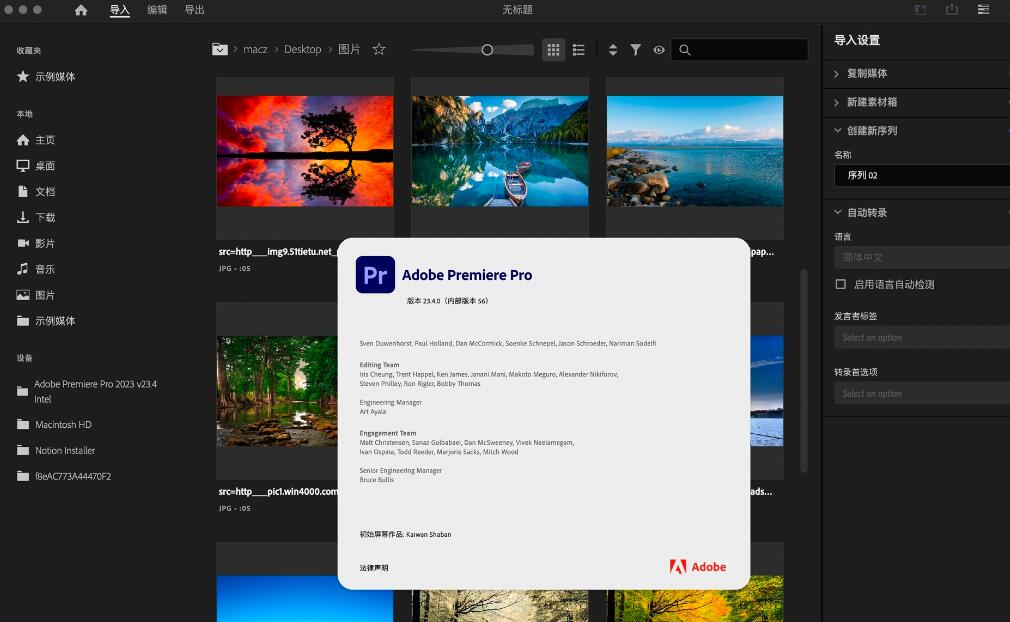Viewport: 1010px width, 622px height.
Task: Adjust the thumbnail size slider
Action: click(487, 50)
